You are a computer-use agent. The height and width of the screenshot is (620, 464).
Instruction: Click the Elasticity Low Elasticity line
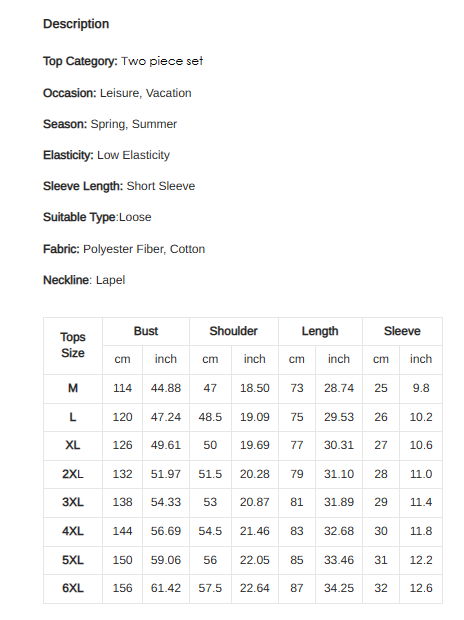(106, 155)
